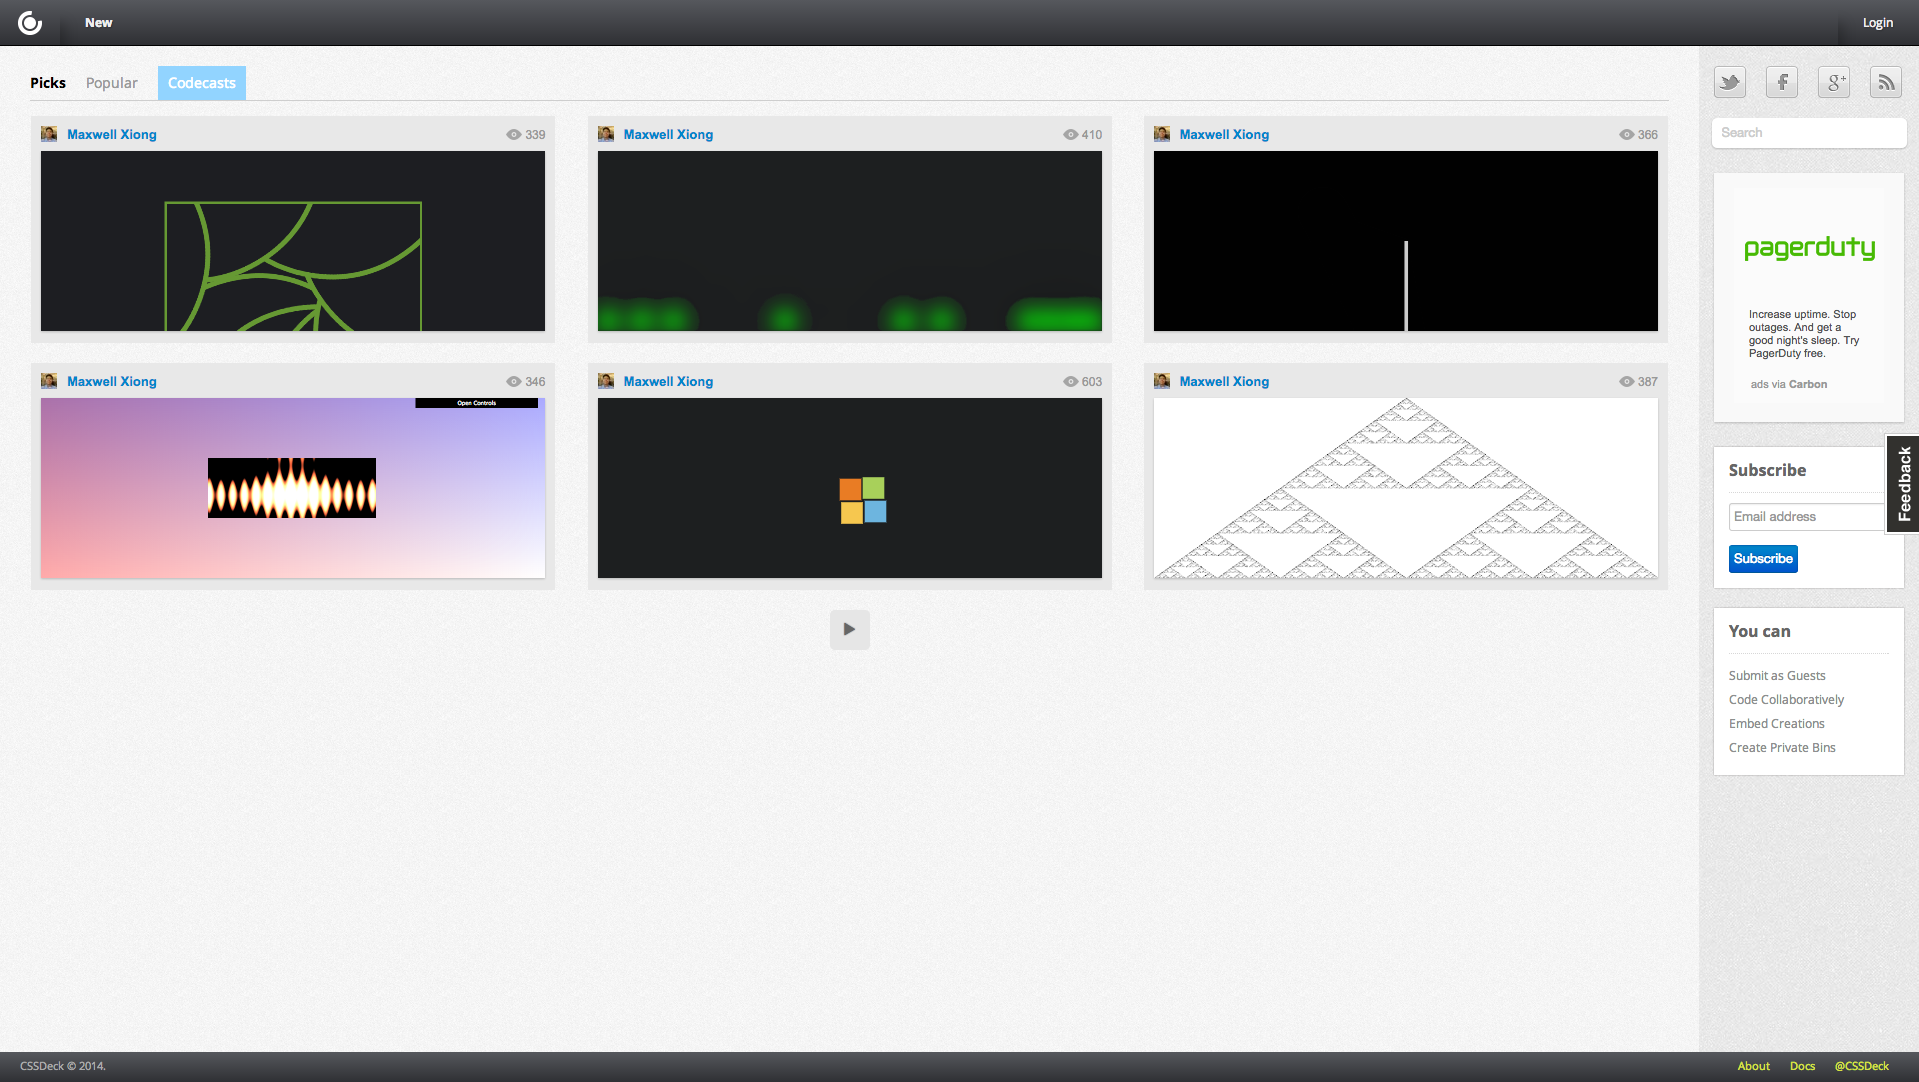Click the Login link
This screenshot has width=1919, height=1082.
click(1878, 22)
